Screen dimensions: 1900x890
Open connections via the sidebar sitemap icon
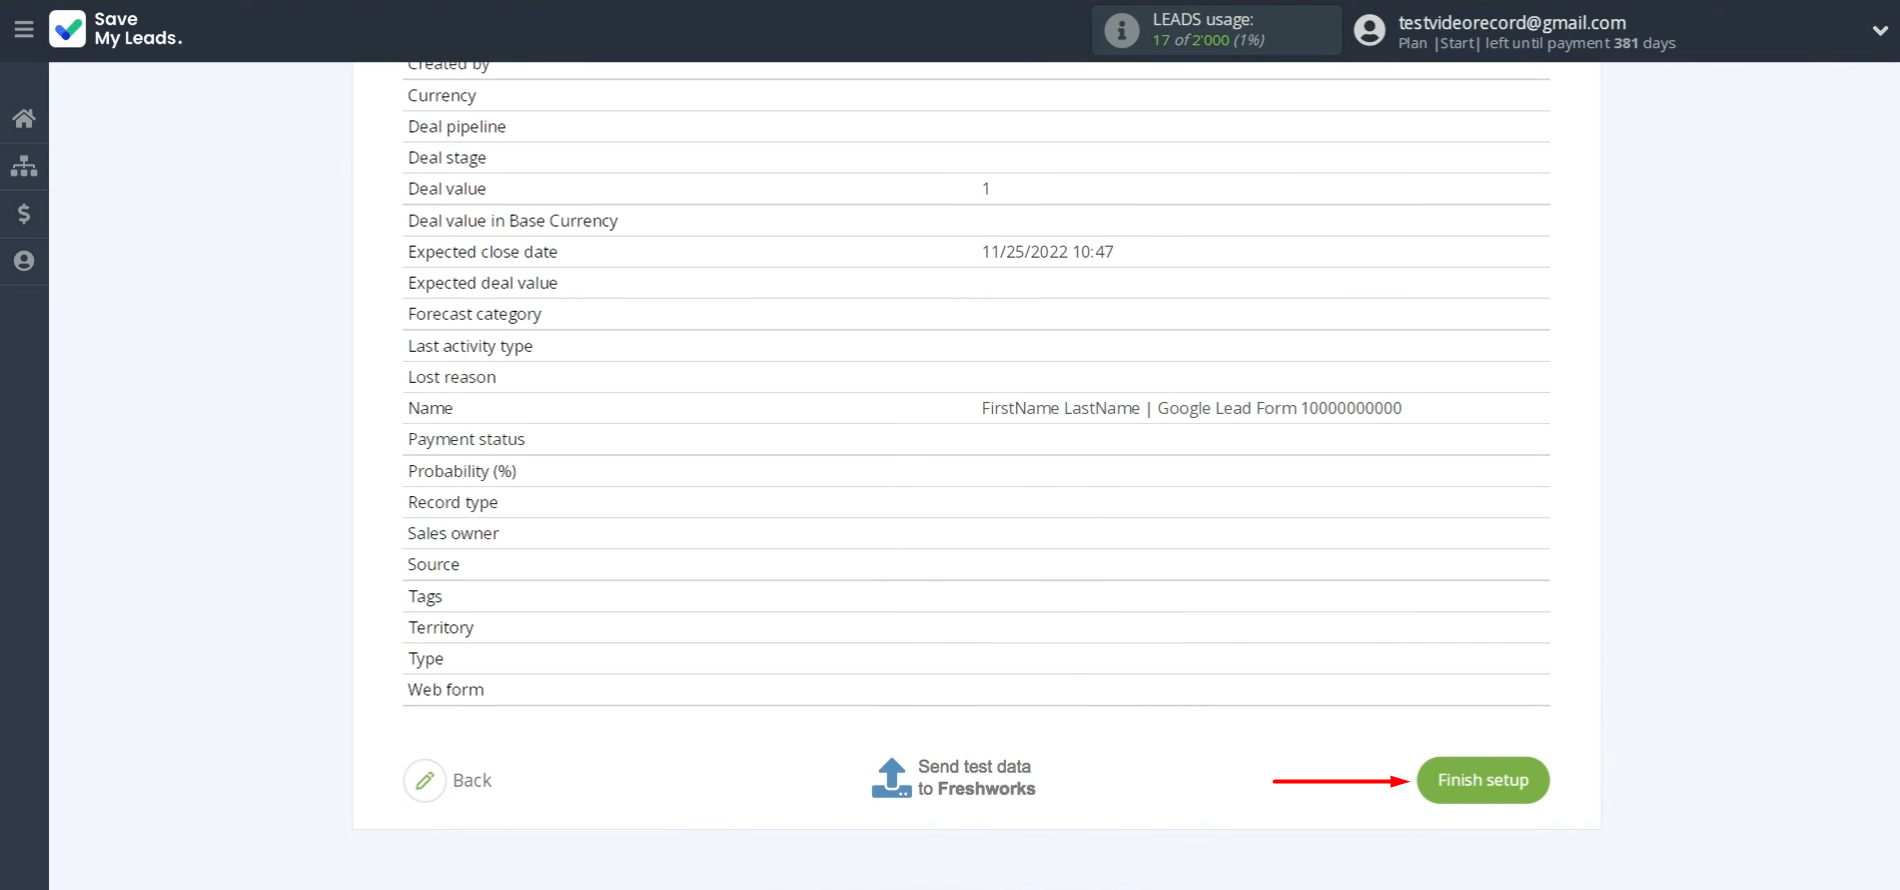click(x=24, y=166)
